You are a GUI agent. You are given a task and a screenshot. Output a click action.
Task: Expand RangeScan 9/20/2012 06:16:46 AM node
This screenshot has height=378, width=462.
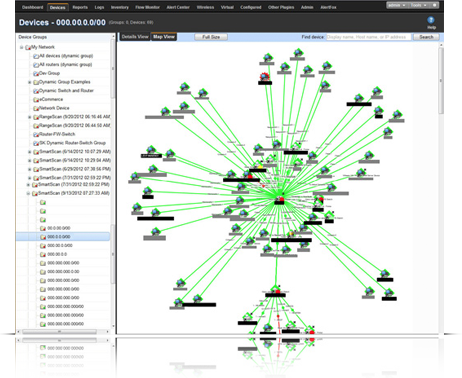pos(29,117)
